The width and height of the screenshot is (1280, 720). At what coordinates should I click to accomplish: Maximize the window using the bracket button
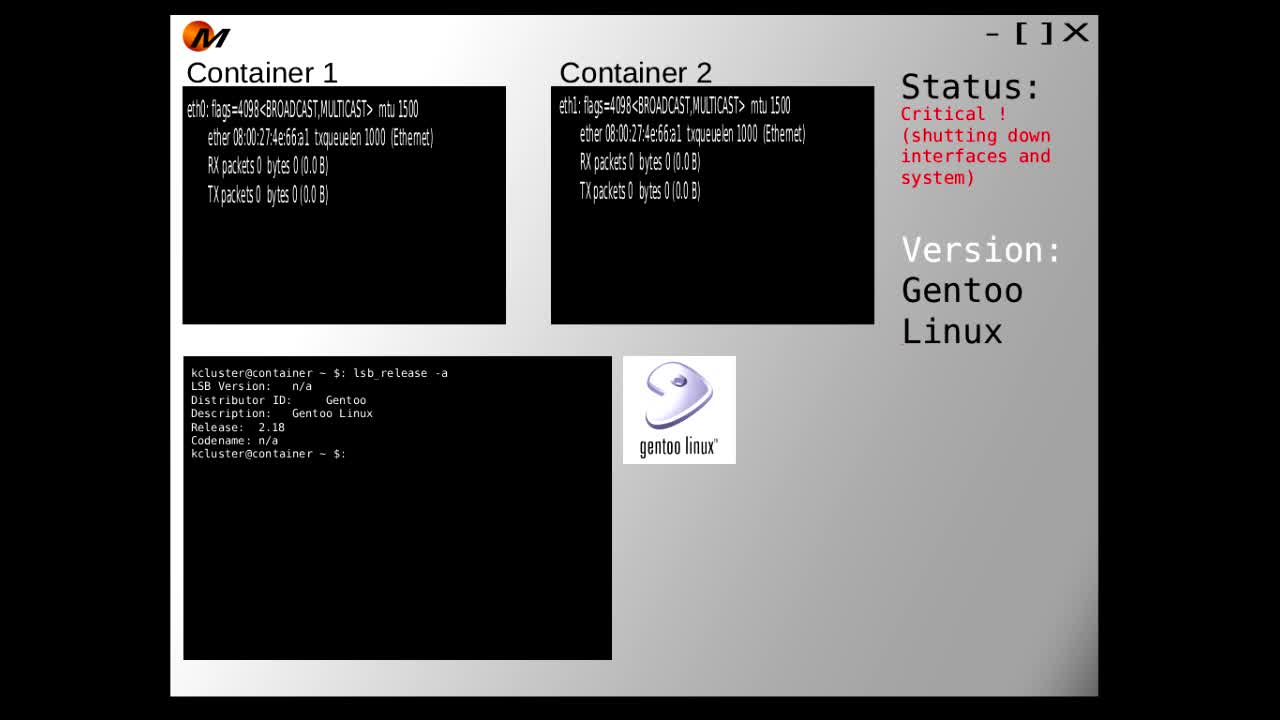click(1034, 34)
